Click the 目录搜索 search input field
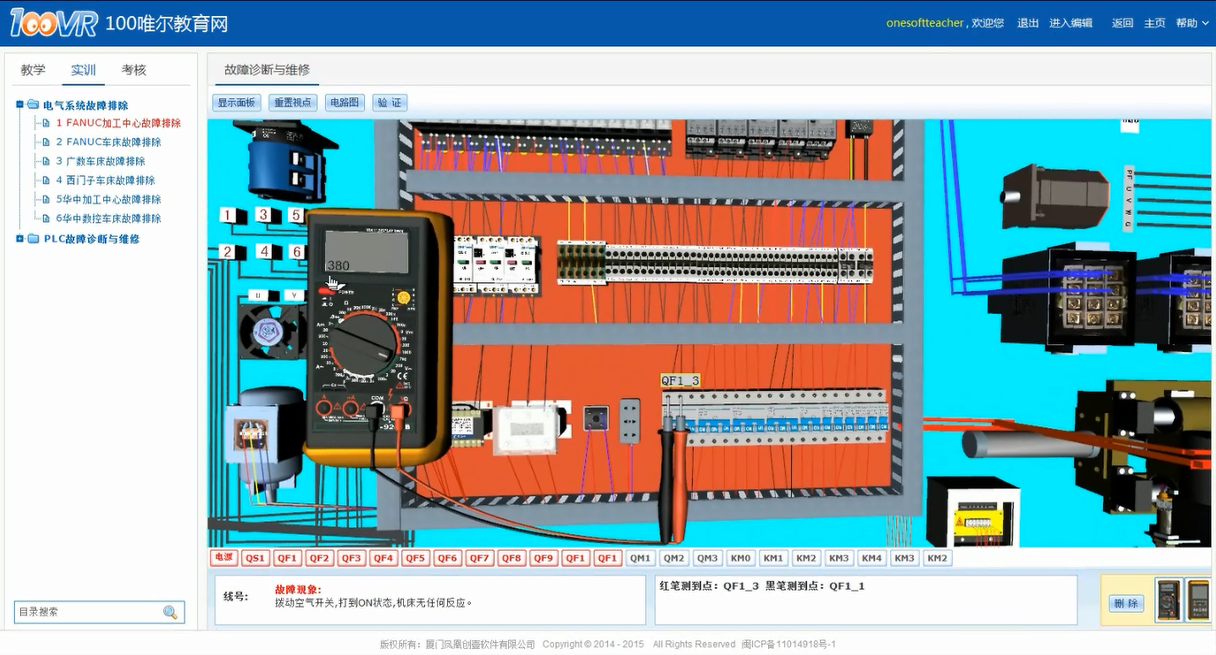Image resolution: width=1216 pixels, height=655 pixels. [88, 612]
